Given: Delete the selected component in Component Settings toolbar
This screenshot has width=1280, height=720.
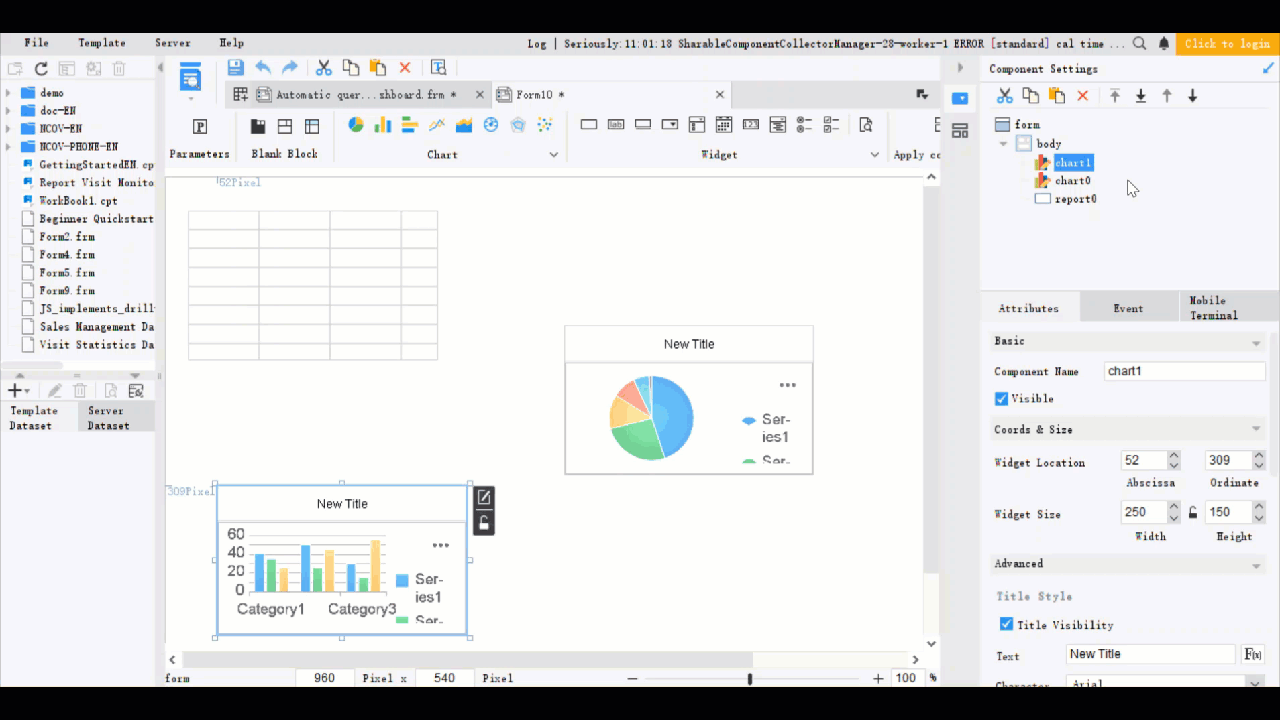Looking at the screenshot, I should 1082,96.
